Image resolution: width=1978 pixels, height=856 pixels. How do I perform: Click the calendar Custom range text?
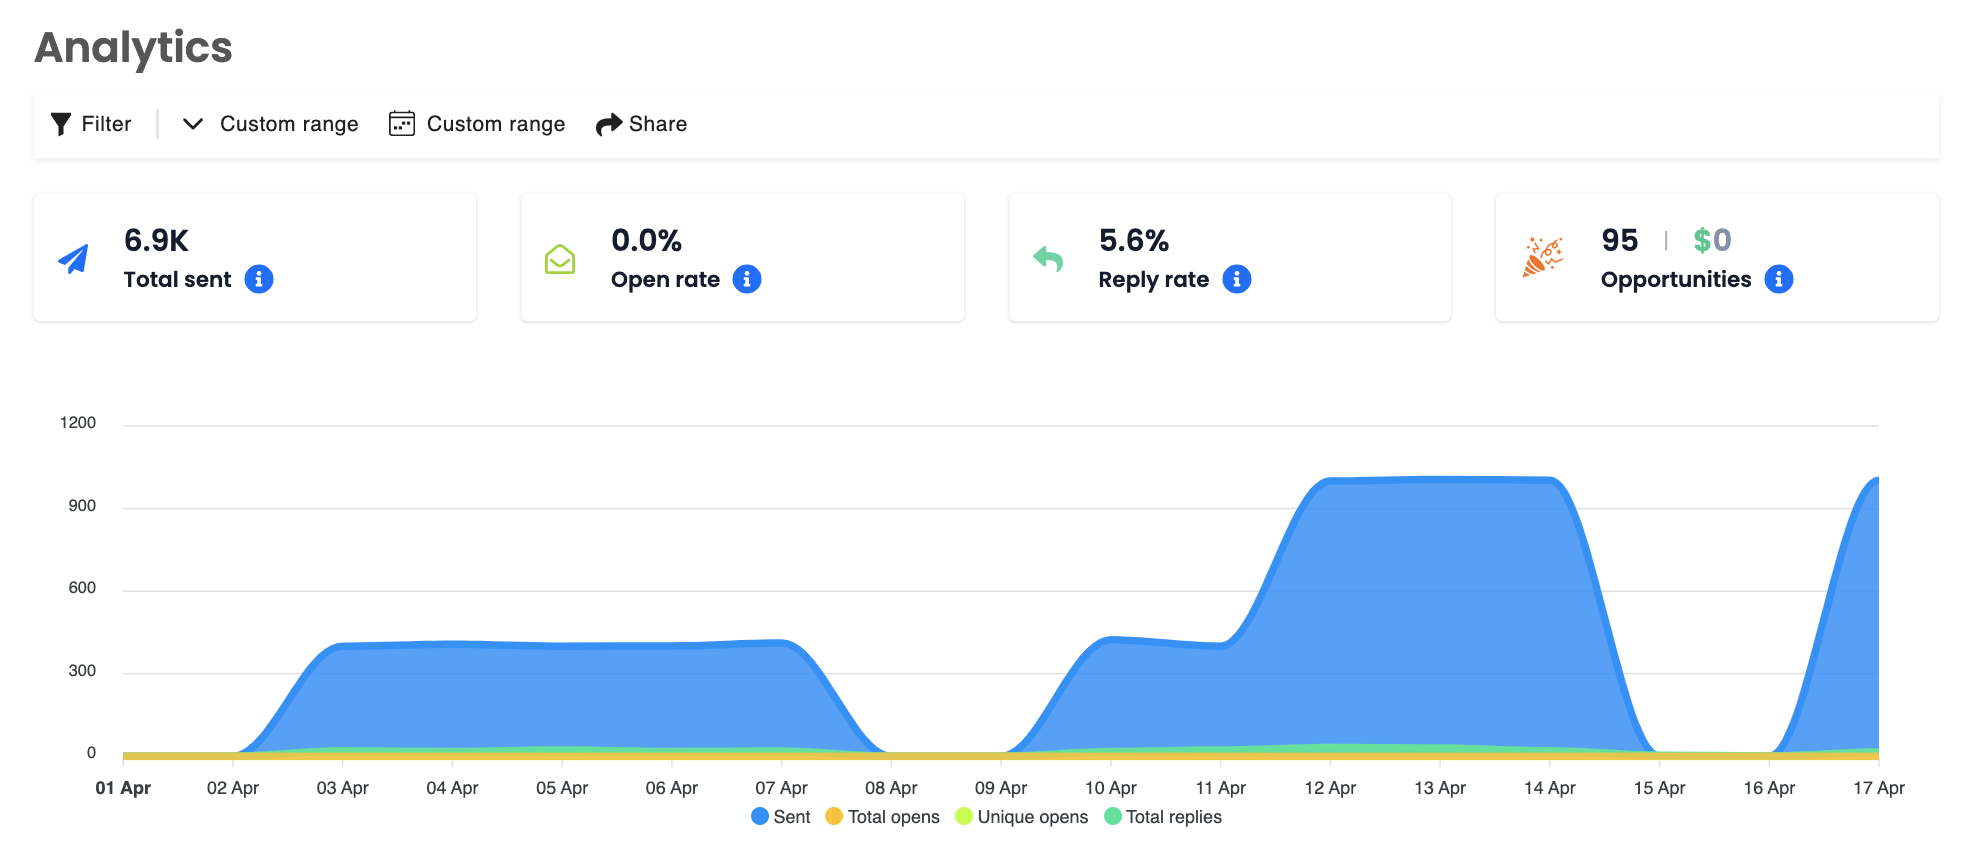(496, 124)
